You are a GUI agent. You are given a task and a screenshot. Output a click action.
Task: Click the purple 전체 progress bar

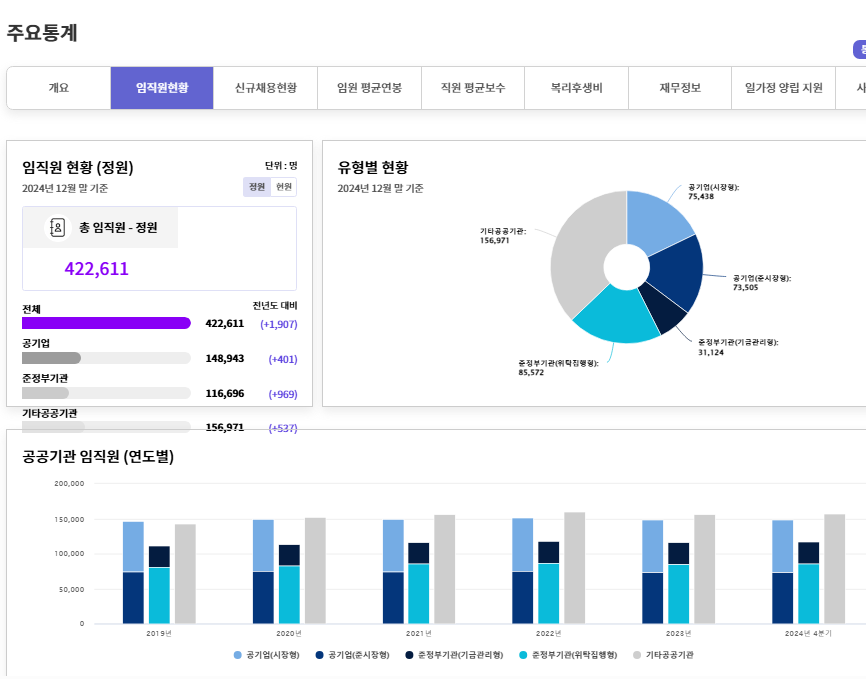(107, 322)
